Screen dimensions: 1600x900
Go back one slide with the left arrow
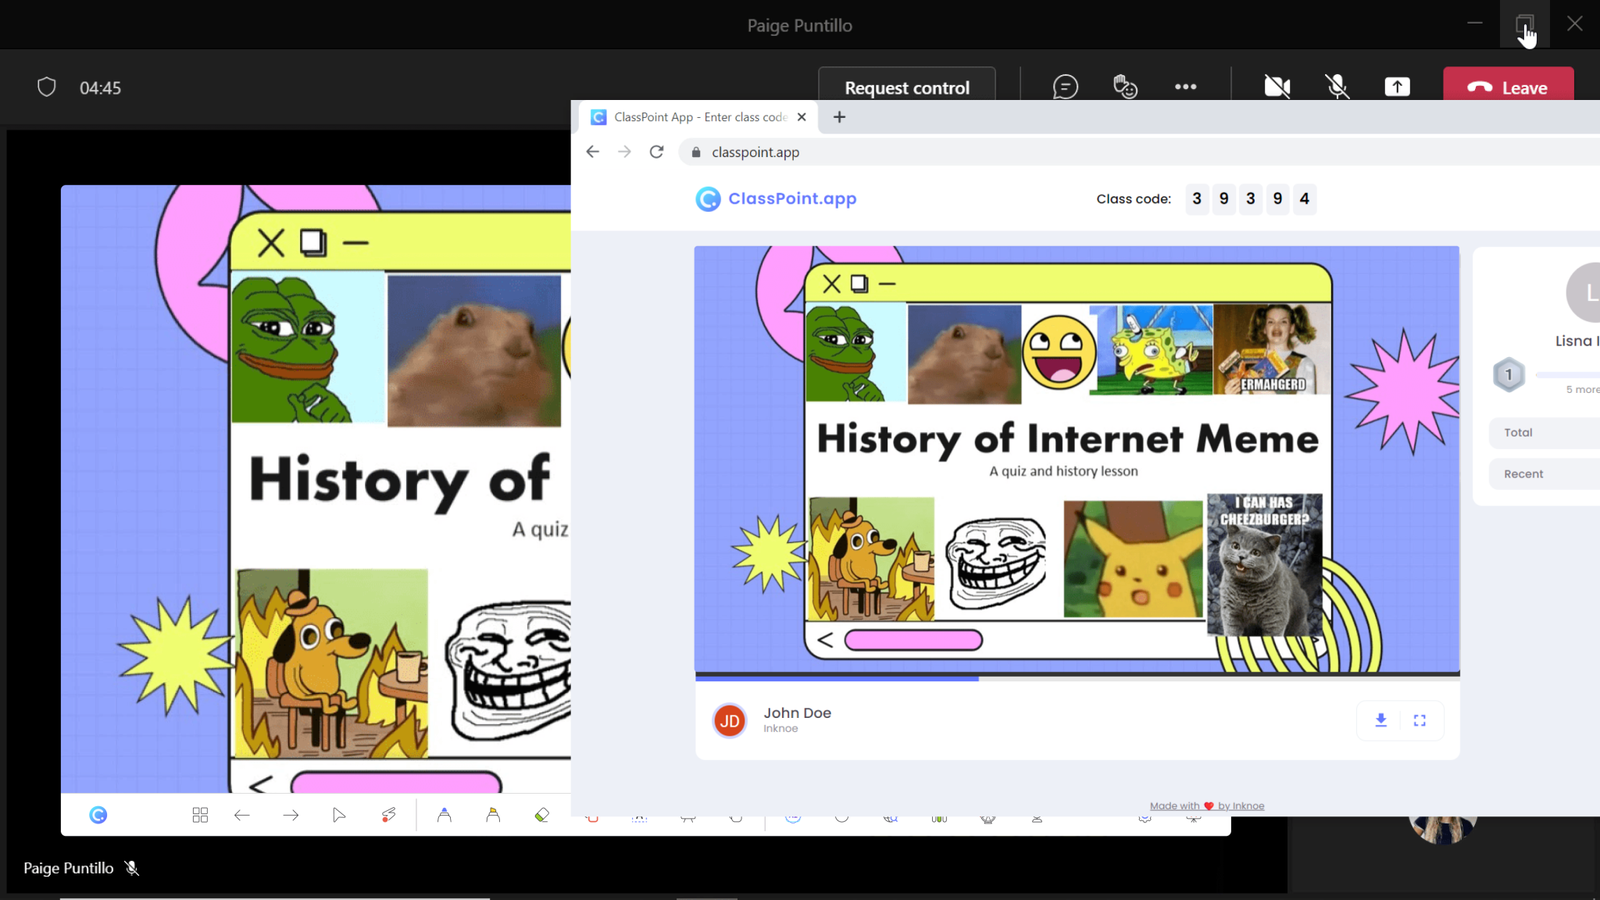pyautogui.click(x=242, y=815)
